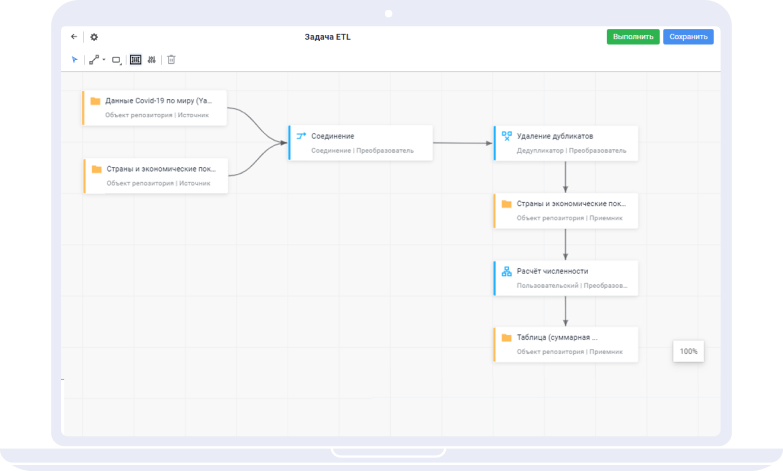Click the trash delete icon

[171, 60]
